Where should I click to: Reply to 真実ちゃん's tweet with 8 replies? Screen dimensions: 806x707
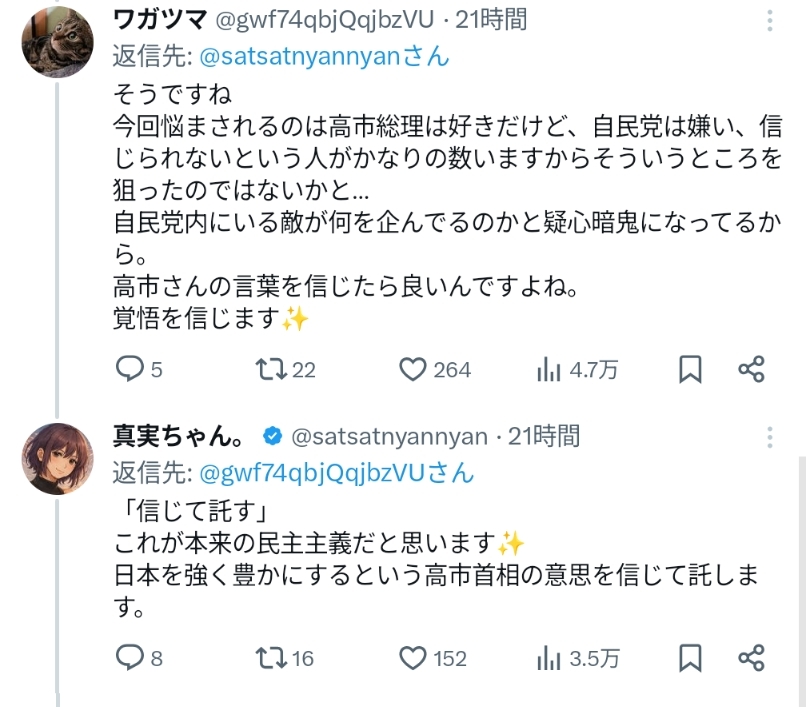(x=131, y=657)
